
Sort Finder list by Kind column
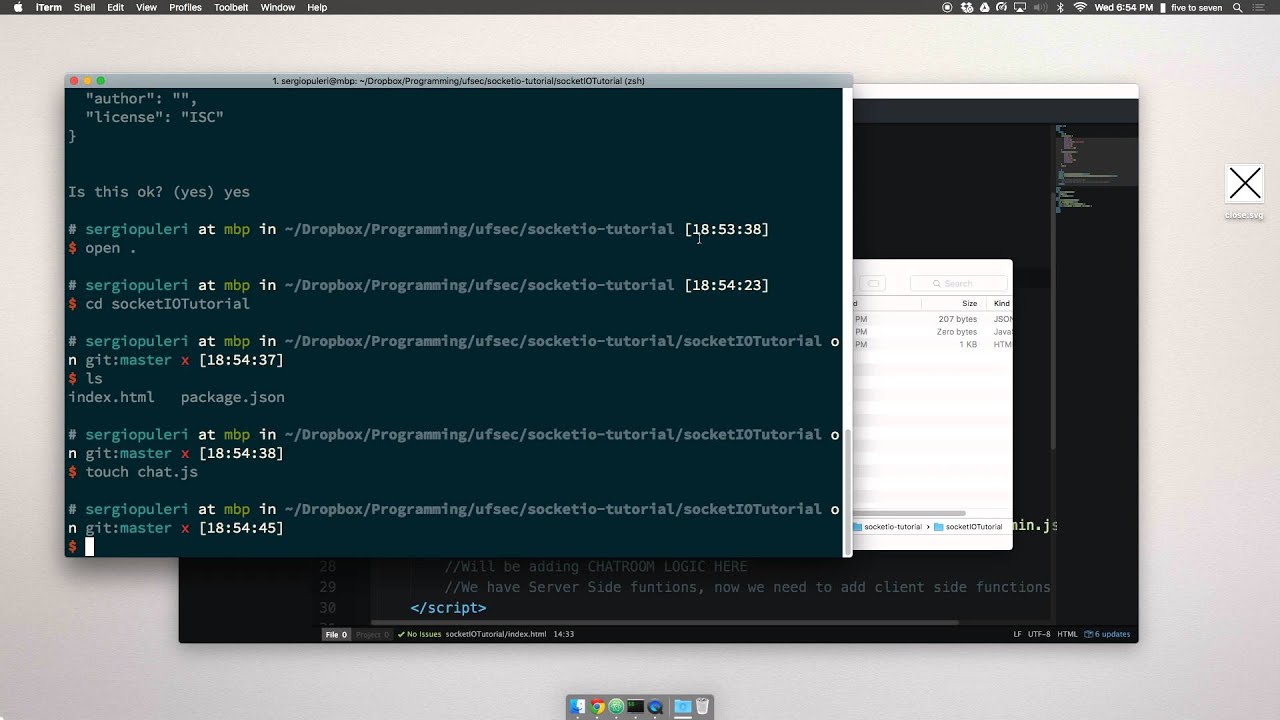point(1000,303)
